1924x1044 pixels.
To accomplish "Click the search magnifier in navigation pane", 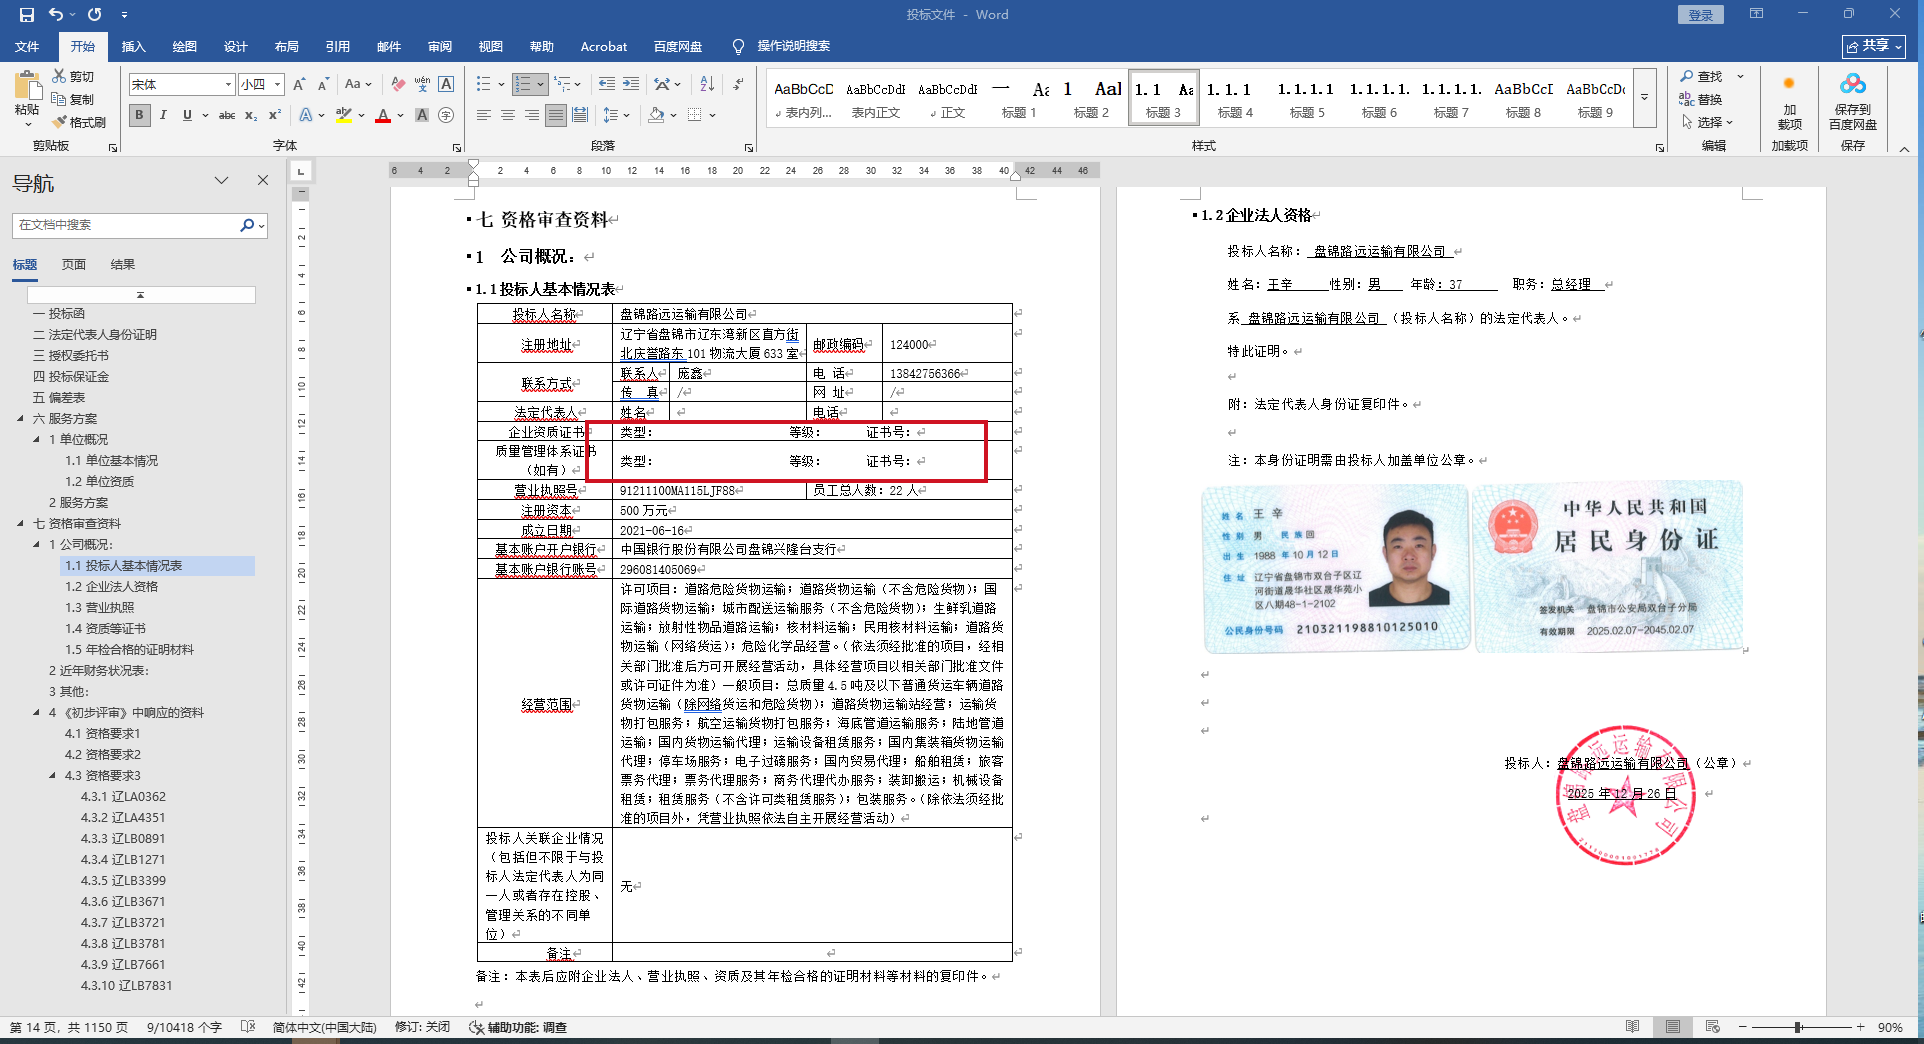I will point(247,225).
